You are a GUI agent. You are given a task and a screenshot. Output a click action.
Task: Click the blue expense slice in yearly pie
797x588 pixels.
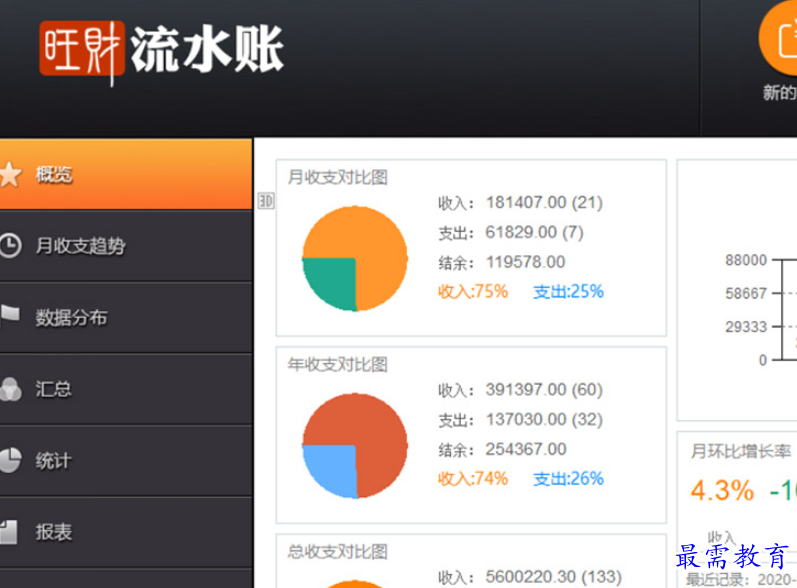click(333, 469)
